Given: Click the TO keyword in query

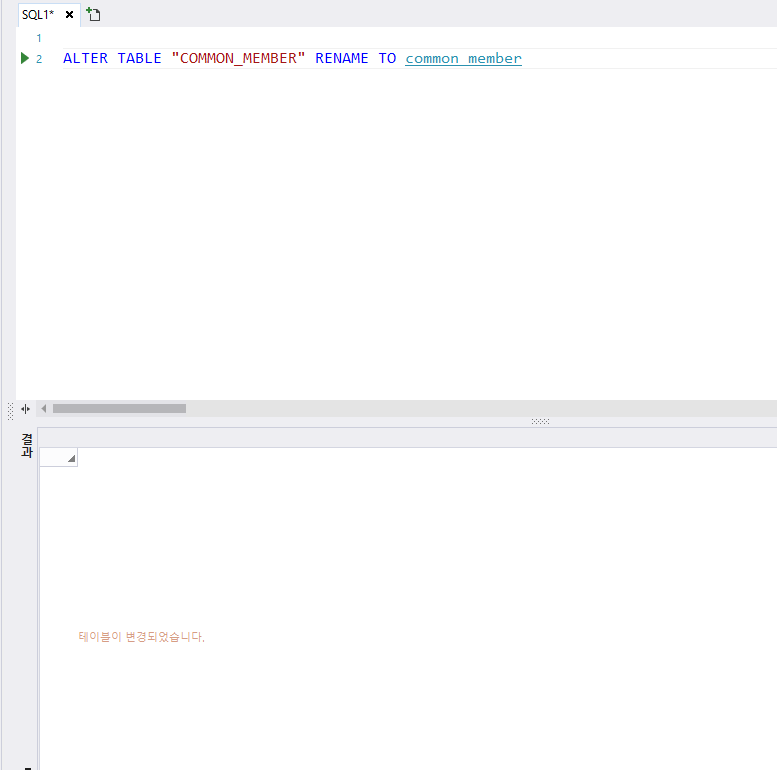Looking at the screenshot, I should pyautogui.click(x=387, y=58).
